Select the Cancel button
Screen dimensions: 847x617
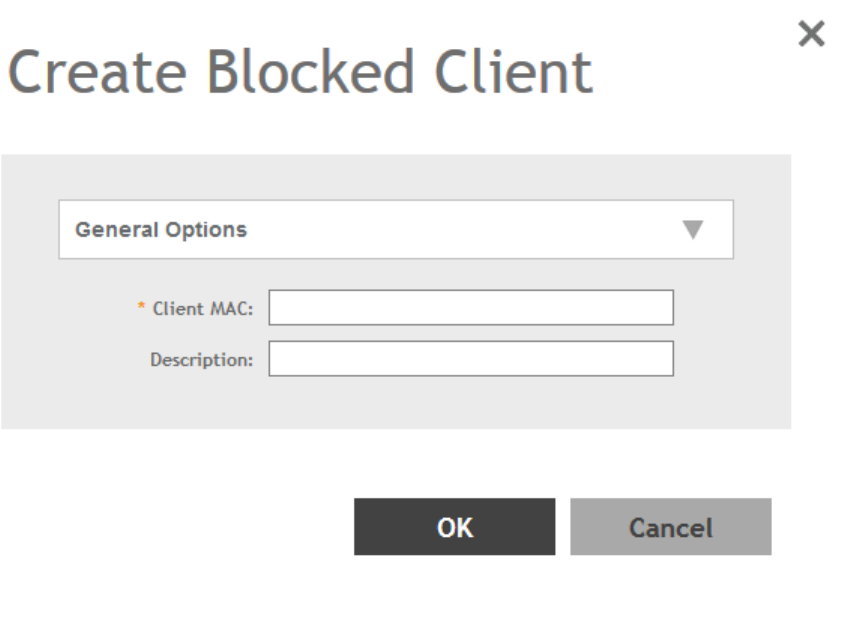(x=670, y=527)
